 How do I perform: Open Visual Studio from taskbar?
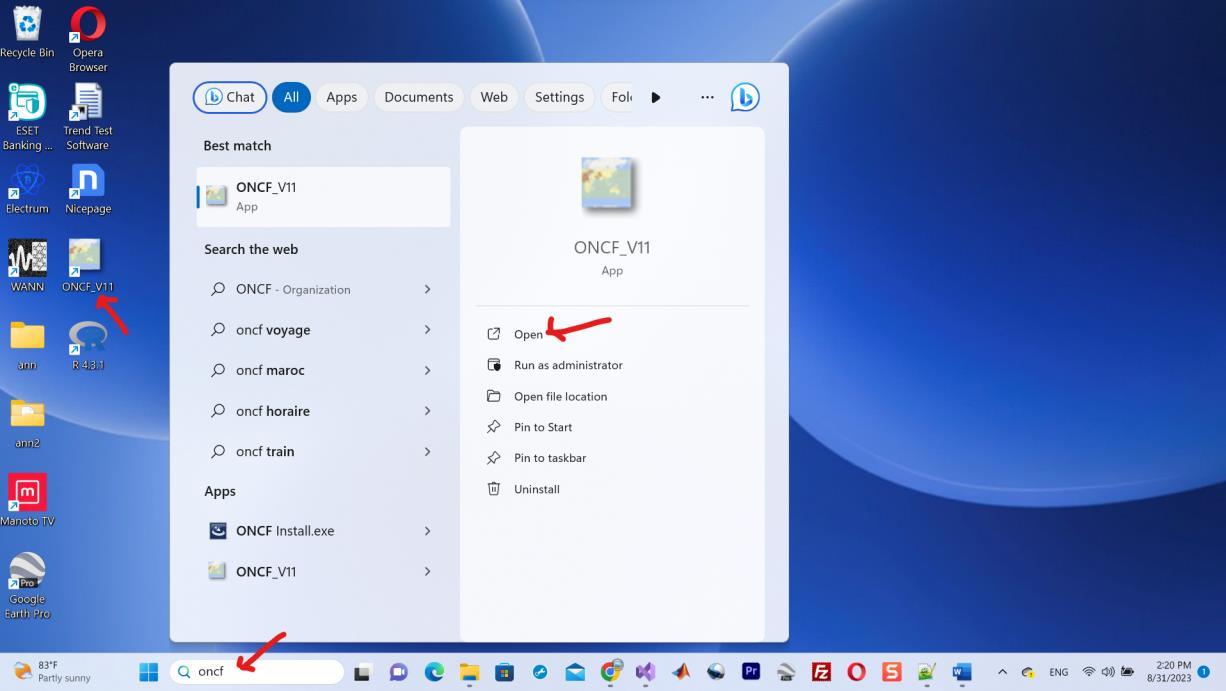tap(646, 671)
